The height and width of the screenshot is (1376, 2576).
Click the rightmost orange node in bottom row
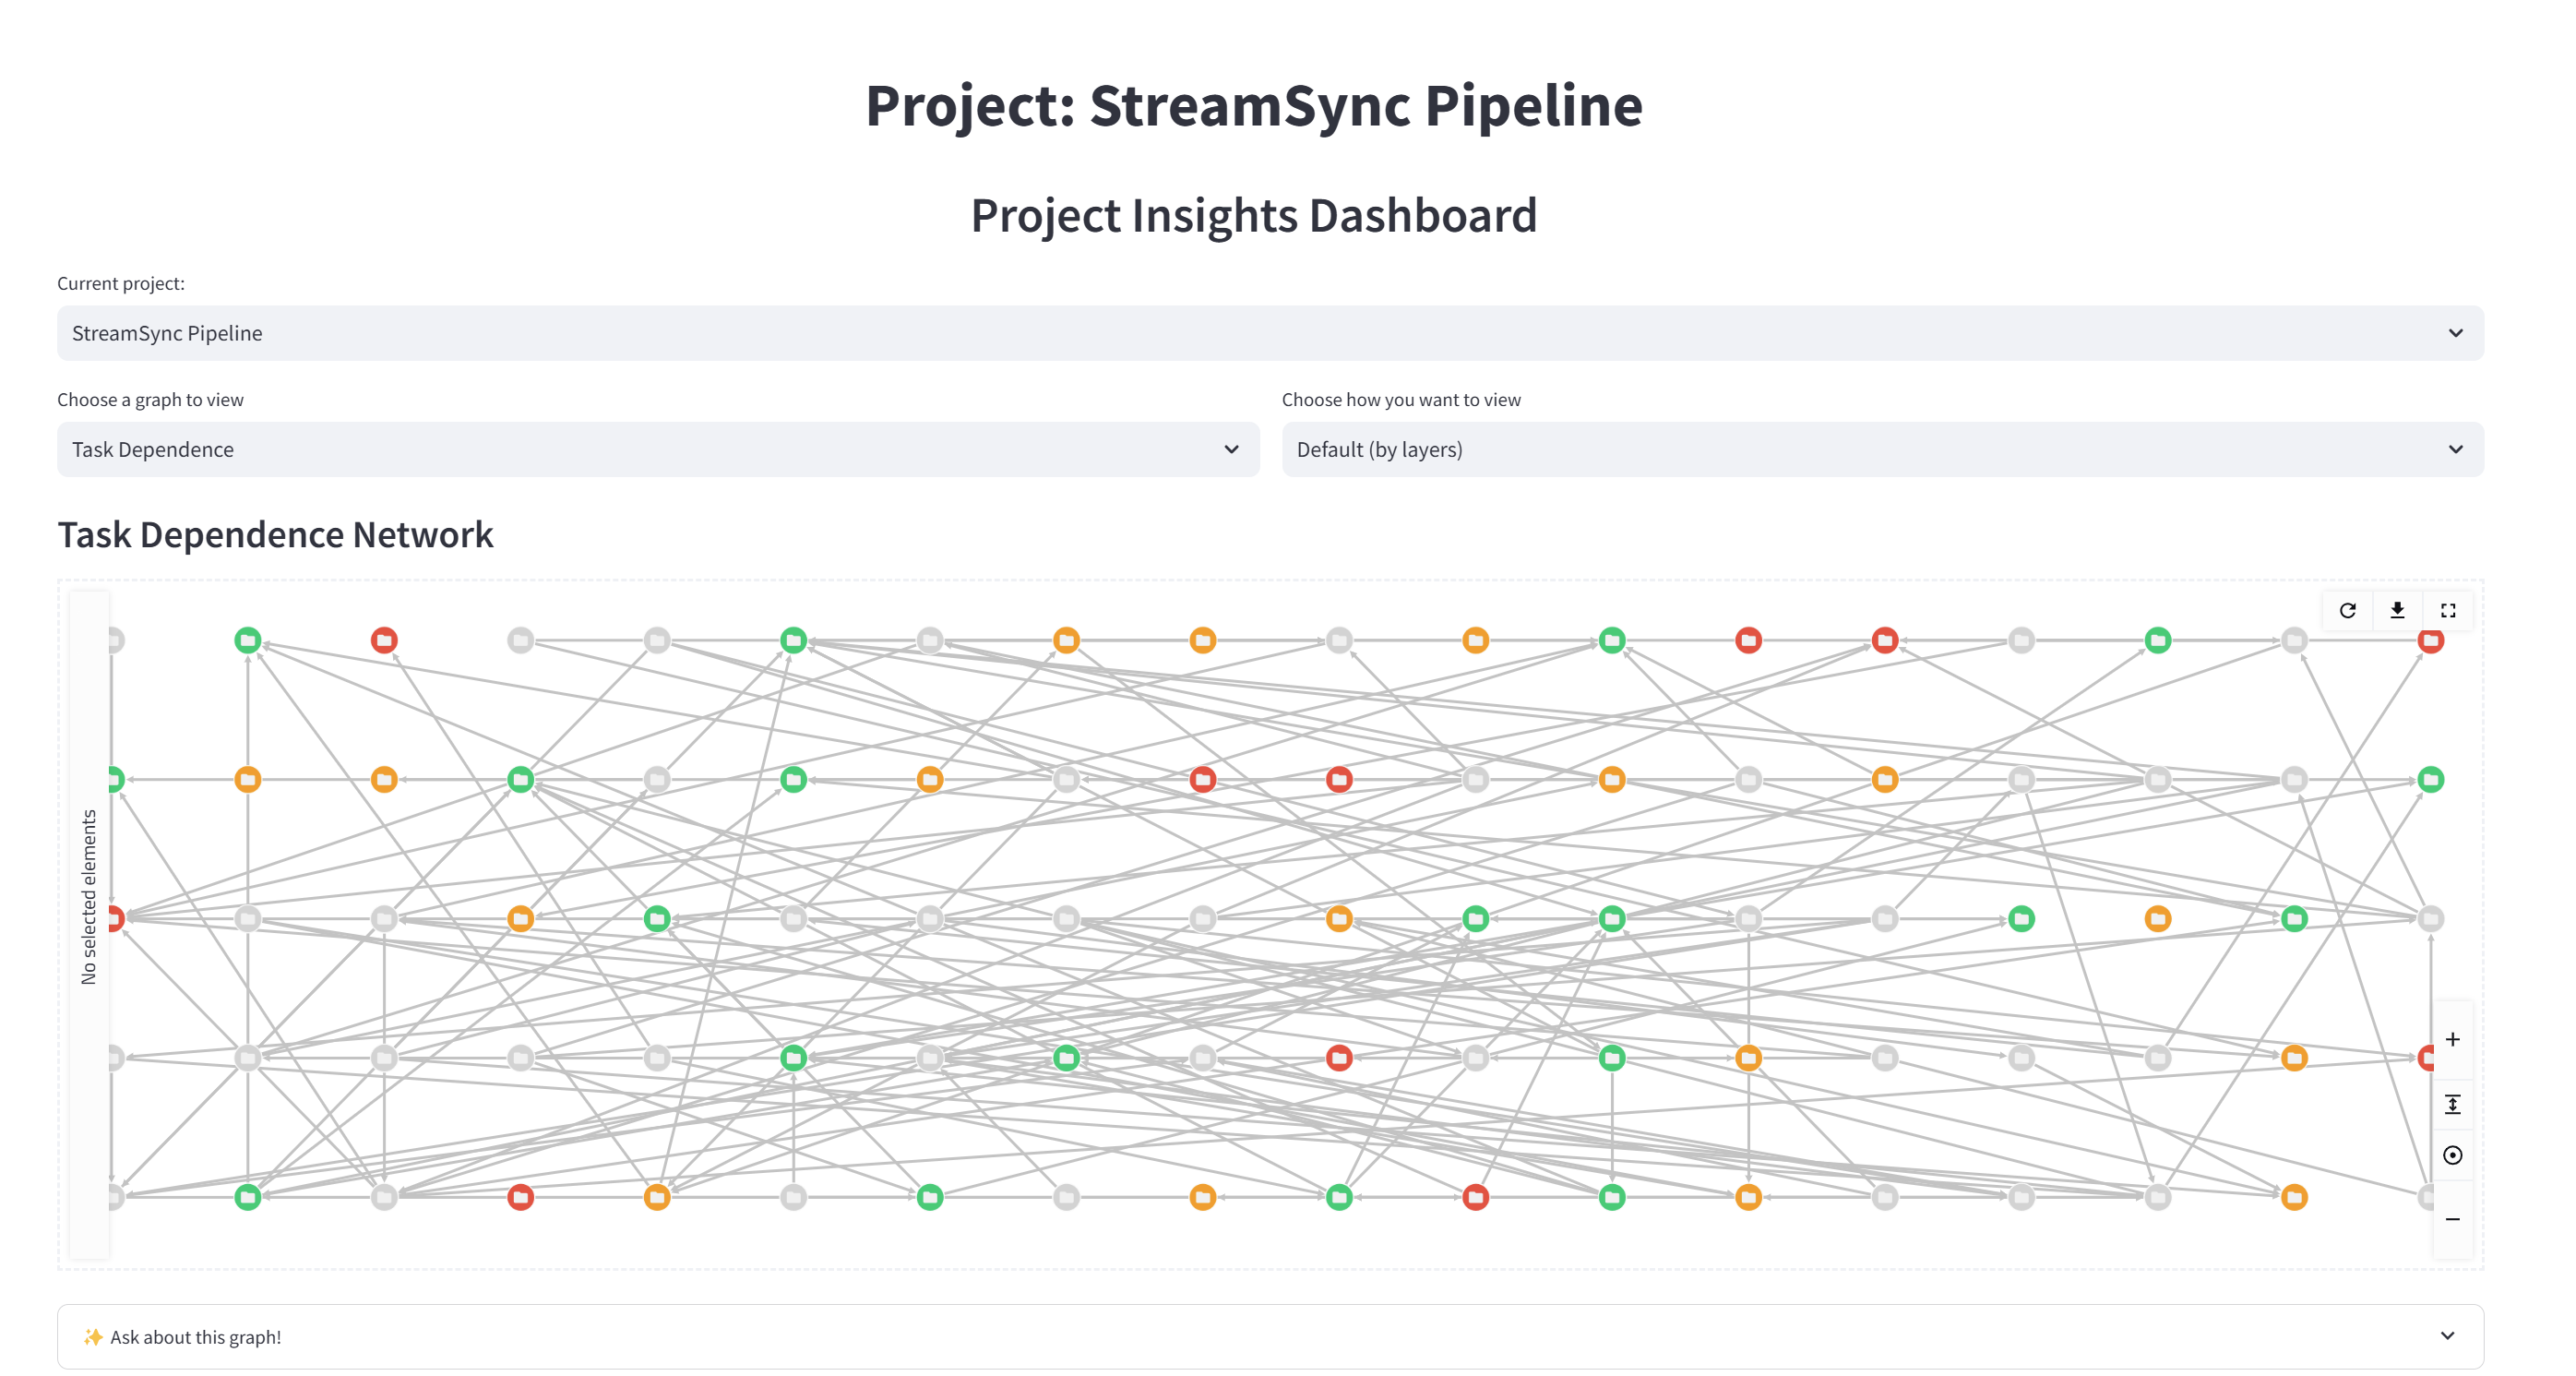tap(2294, 1197)
